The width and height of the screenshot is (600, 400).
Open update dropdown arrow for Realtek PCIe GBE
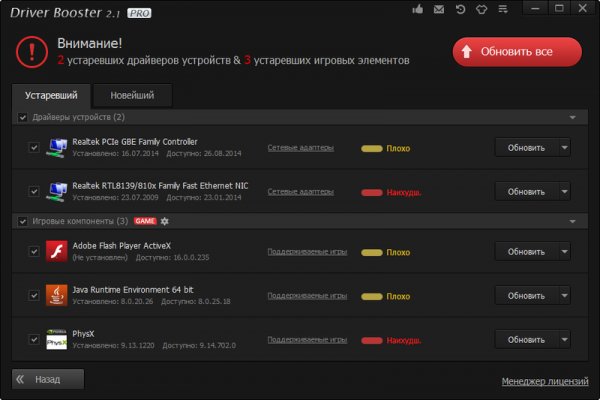click(x=564, y=148)
